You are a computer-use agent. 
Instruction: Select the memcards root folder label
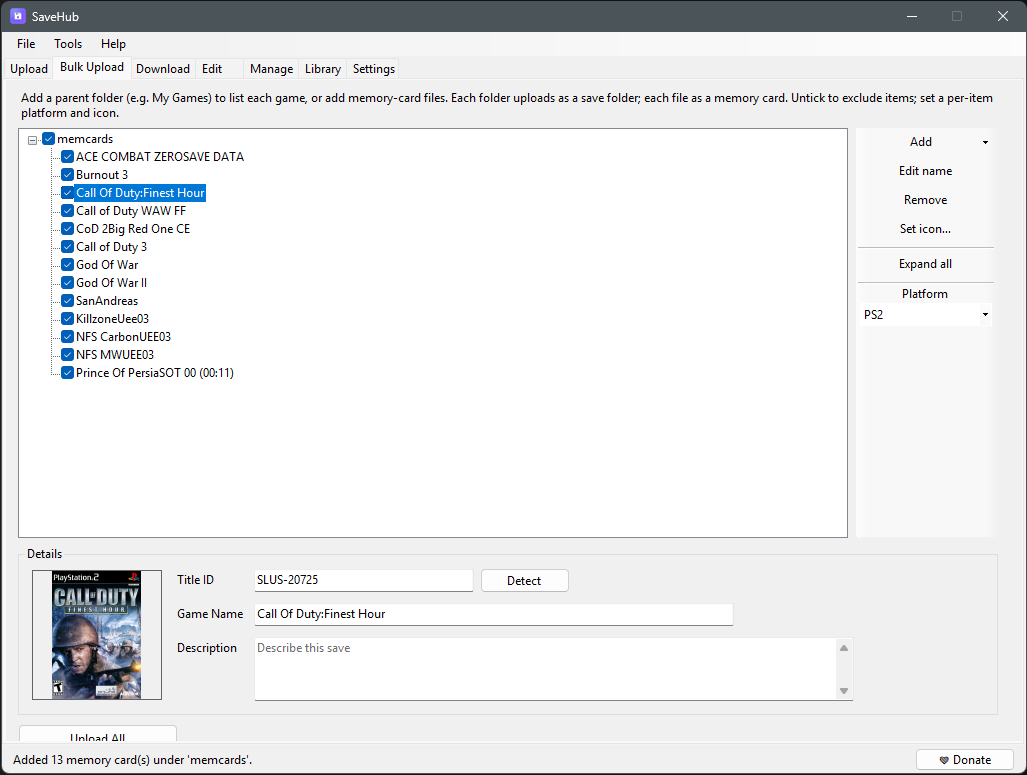tap(85, 139)
